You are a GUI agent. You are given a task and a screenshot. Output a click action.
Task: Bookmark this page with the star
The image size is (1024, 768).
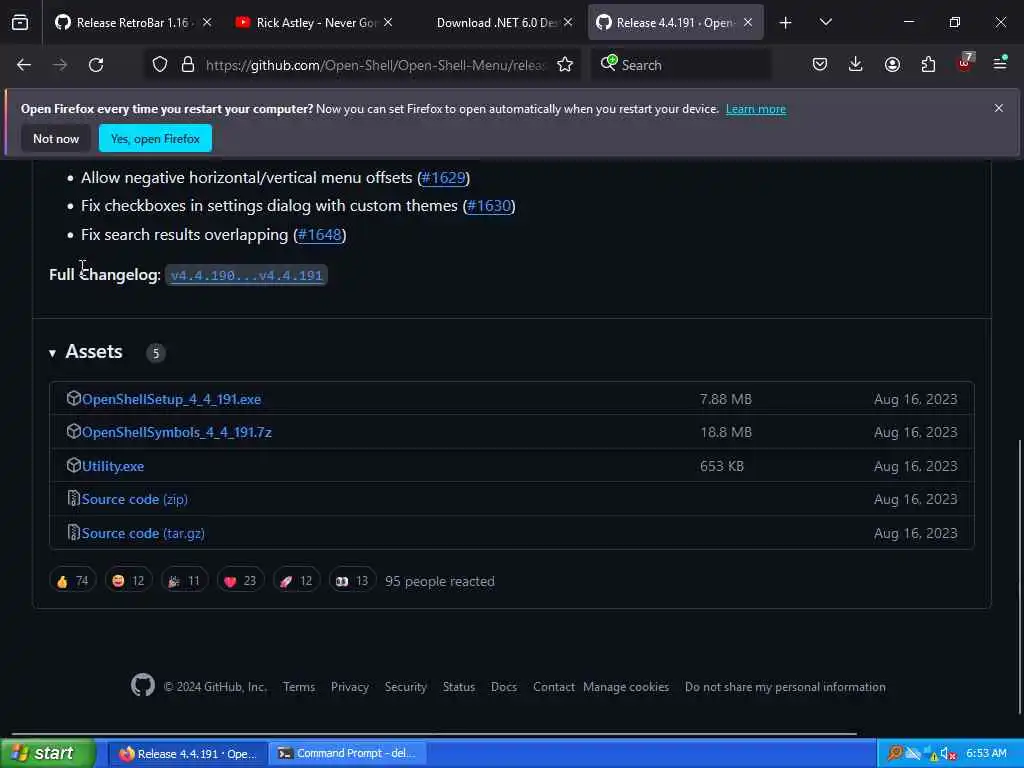565,65
